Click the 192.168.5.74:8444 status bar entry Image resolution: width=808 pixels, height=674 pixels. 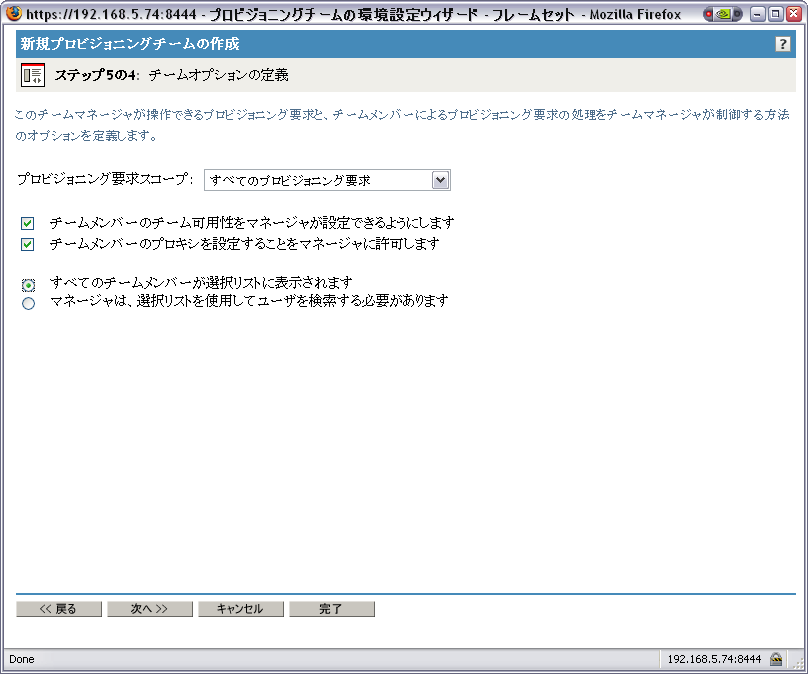point(714,659)
